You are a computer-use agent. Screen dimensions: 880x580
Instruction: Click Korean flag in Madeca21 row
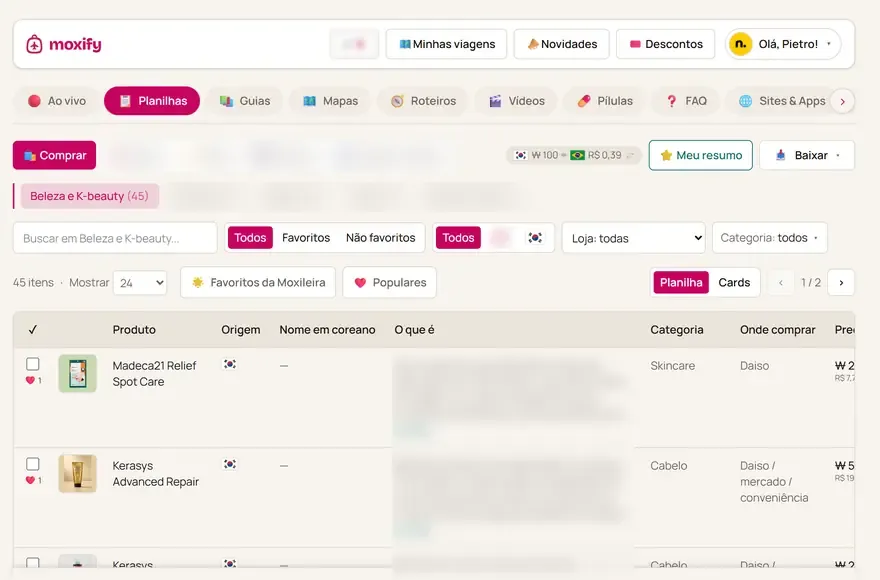pos(230,364)
